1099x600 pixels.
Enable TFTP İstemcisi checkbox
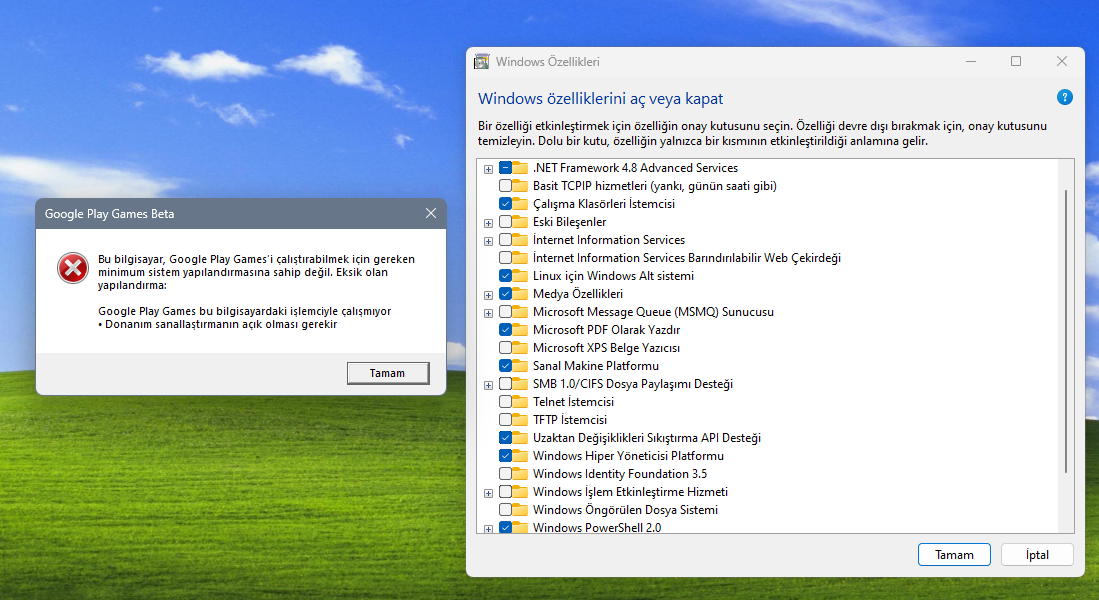[x=505, y=420]
